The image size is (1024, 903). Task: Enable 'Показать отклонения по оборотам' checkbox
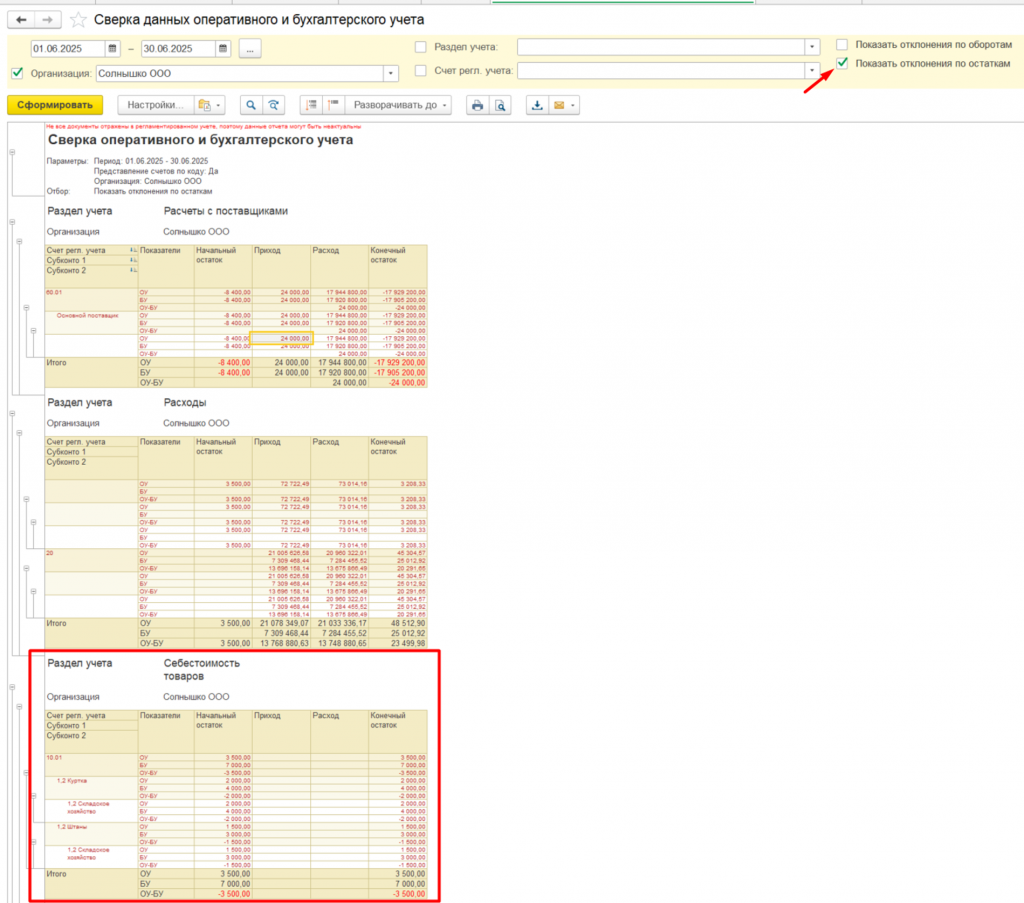click(842, 45)
